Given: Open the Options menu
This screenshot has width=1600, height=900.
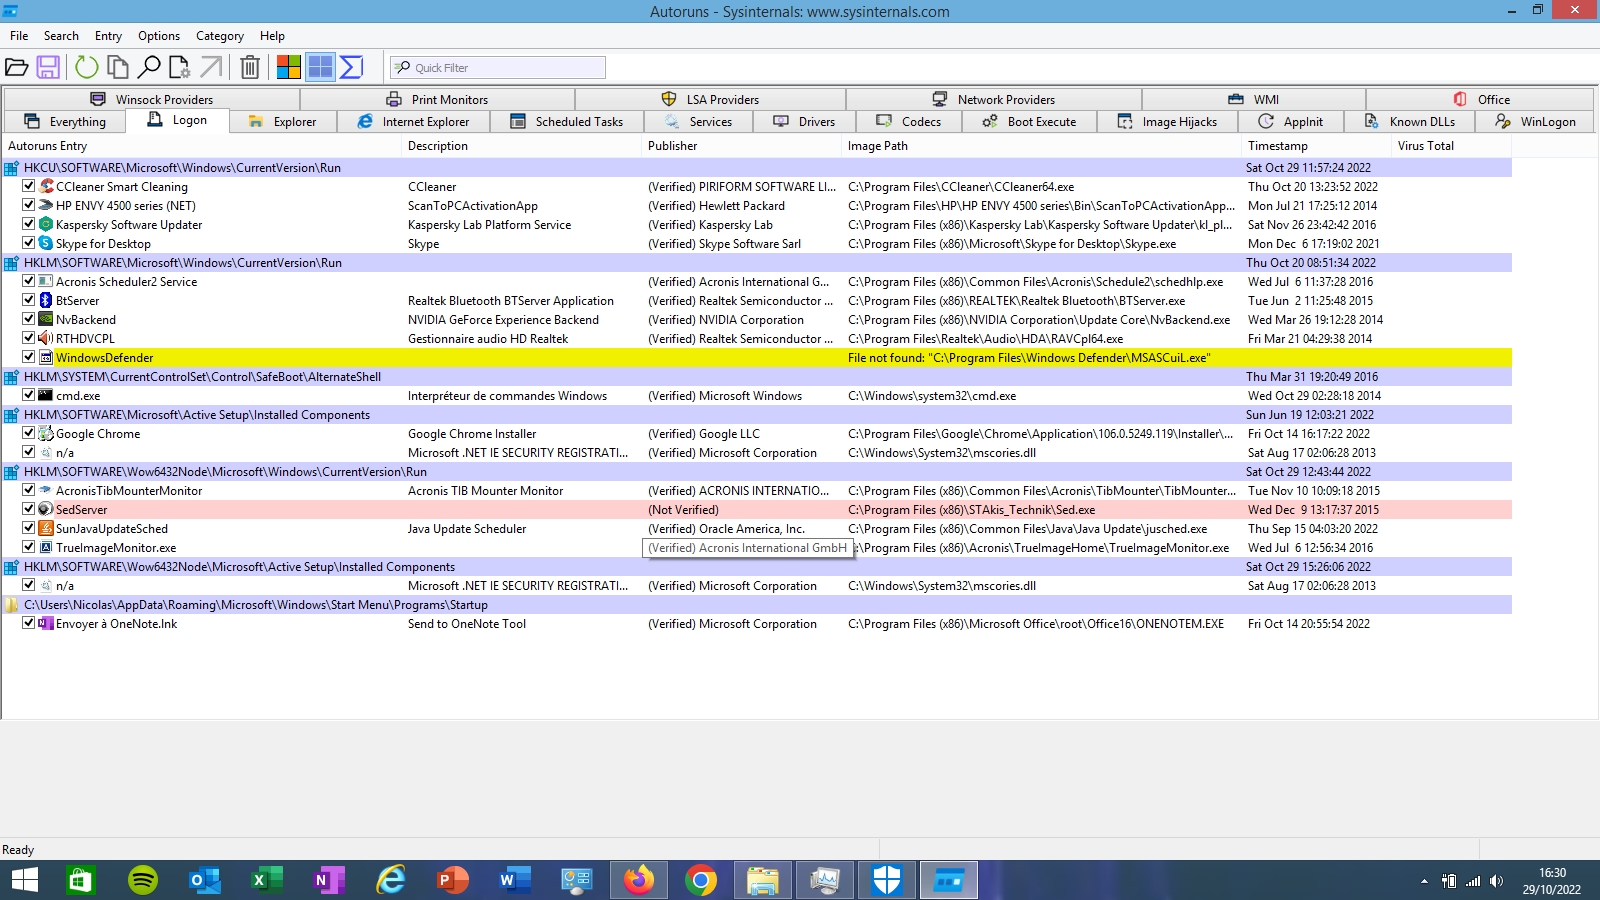Looking at the screenshot, I should click(159, 36).
